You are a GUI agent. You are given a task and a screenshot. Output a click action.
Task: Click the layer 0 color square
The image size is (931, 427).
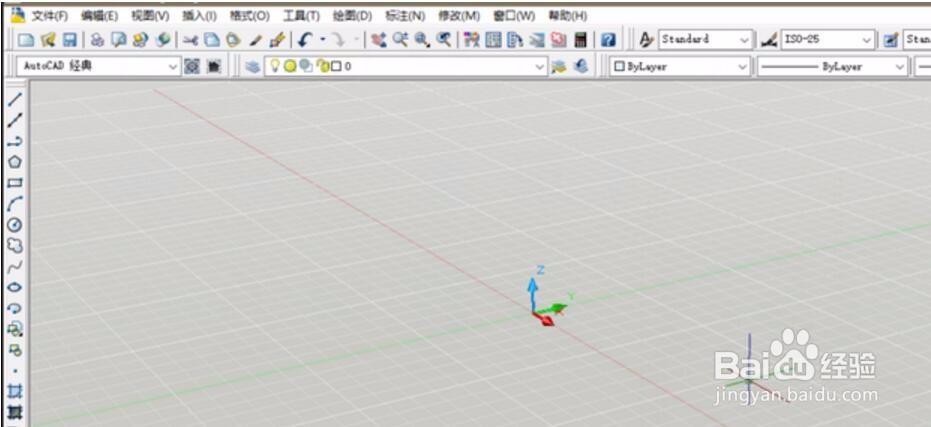pyautogui.click(x=336, y=67)
